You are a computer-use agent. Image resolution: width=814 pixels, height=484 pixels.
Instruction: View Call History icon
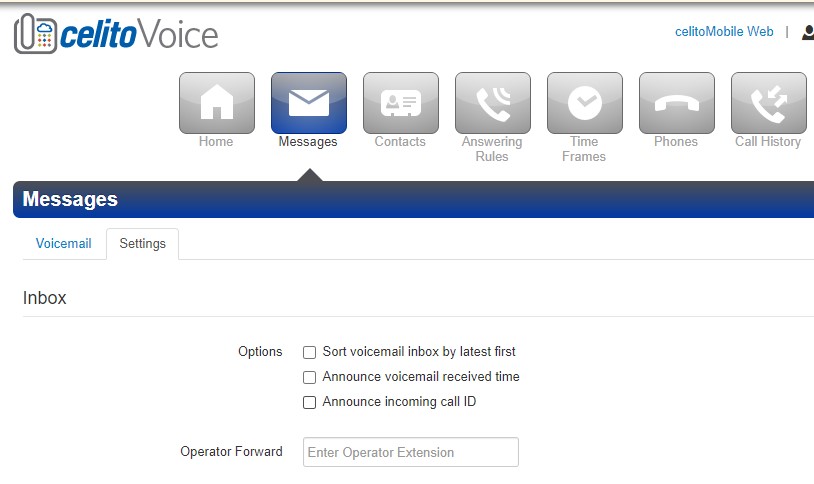768,103
